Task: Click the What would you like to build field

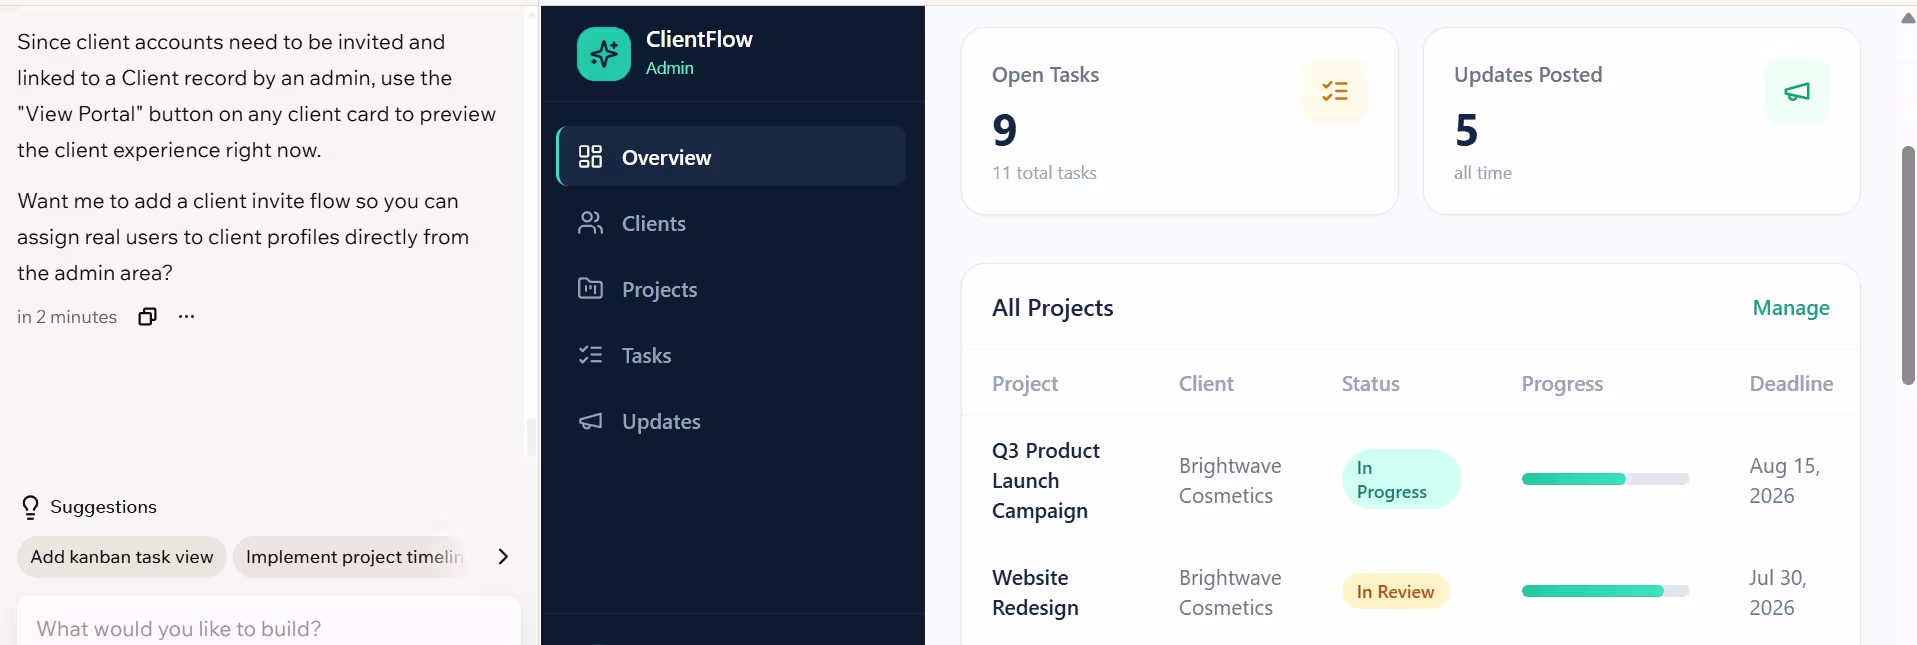Action: 269,628
